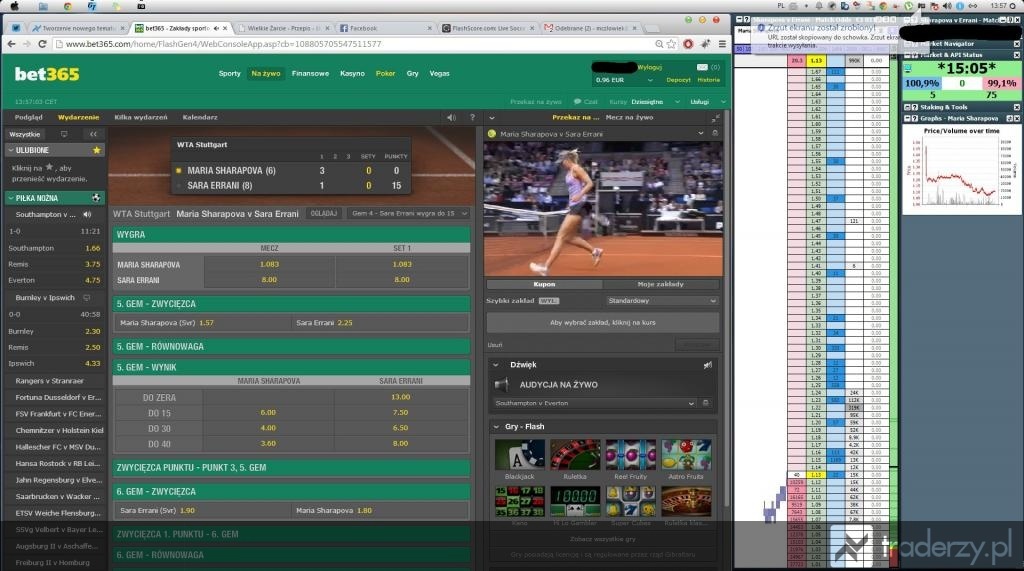Click the Wyloguj link
The image size is (1024, 571).
click(x=650, y=67)
